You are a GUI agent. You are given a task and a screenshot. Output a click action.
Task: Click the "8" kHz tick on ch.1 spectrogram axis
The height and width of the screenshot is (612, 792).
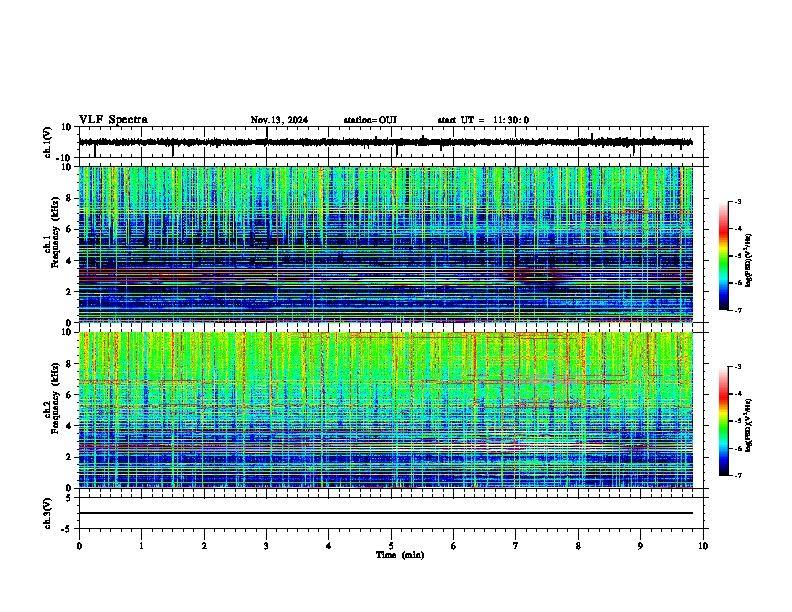click(x=70, y=198)
